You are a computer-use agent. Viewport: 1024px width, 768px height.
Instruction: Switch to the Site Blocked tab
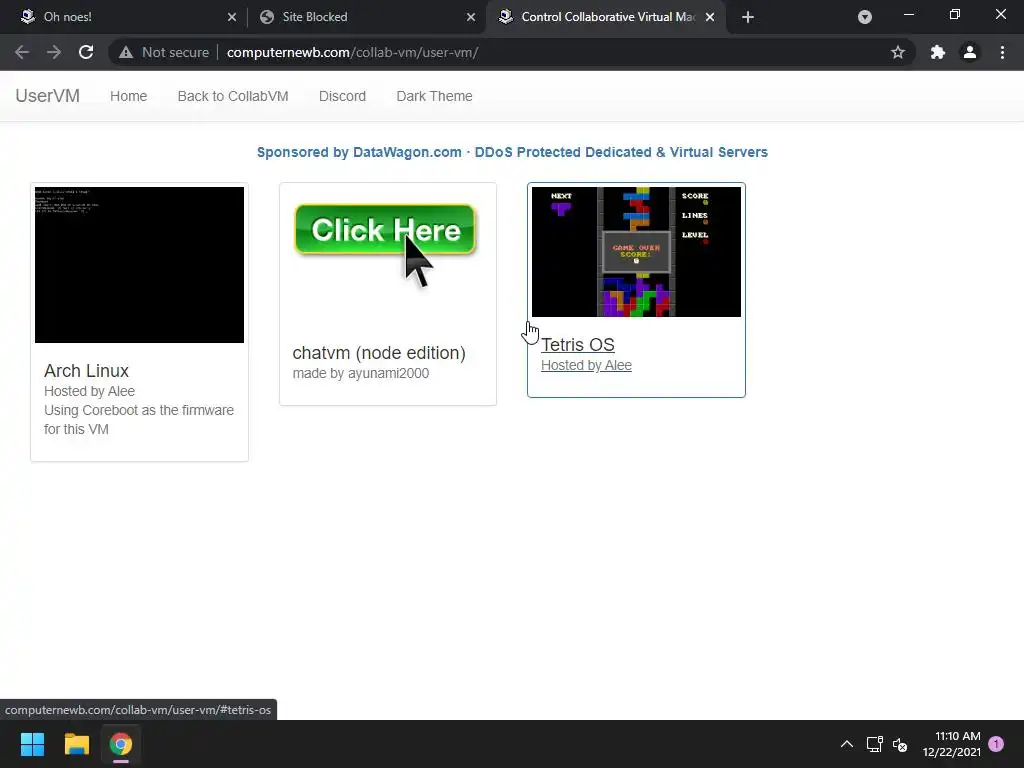(x=366, y=17)
